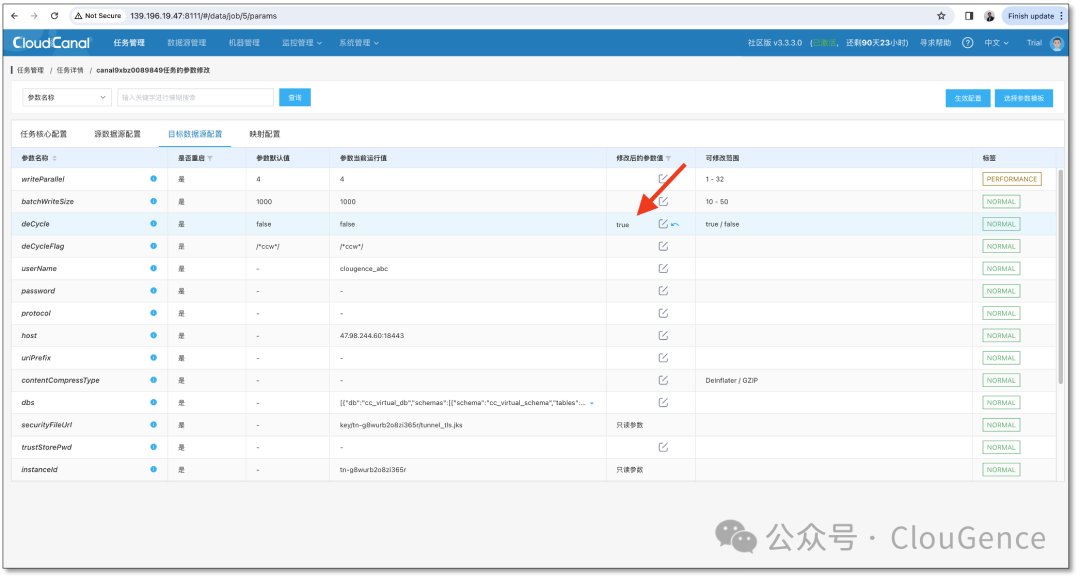Edit the protocol parameter value
1080x581 pixels.
(x=663, y=313)
